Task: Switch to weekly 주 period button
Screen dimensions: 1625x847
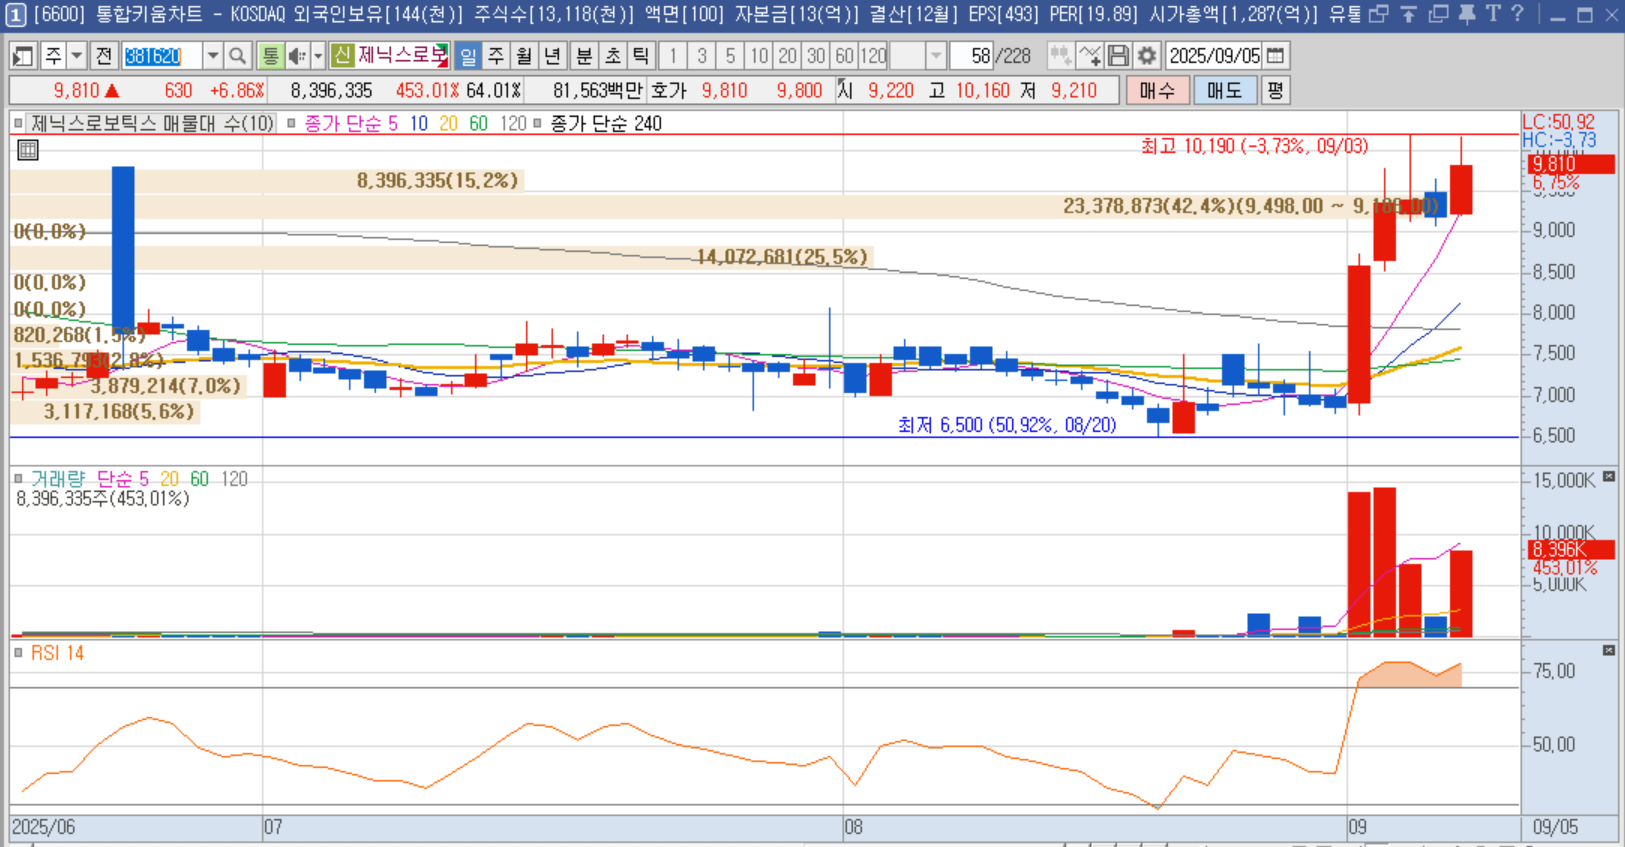Action: [496, 56]
